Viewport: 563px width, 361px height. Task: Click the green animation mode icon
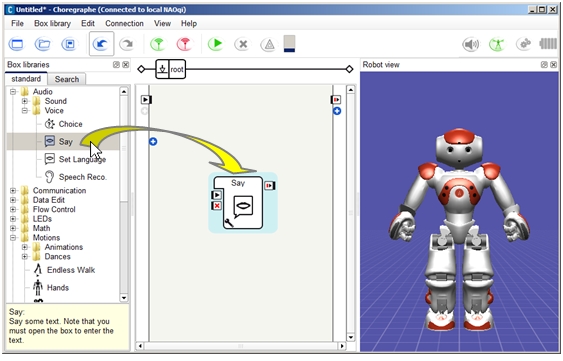click(x=498, y=44)
